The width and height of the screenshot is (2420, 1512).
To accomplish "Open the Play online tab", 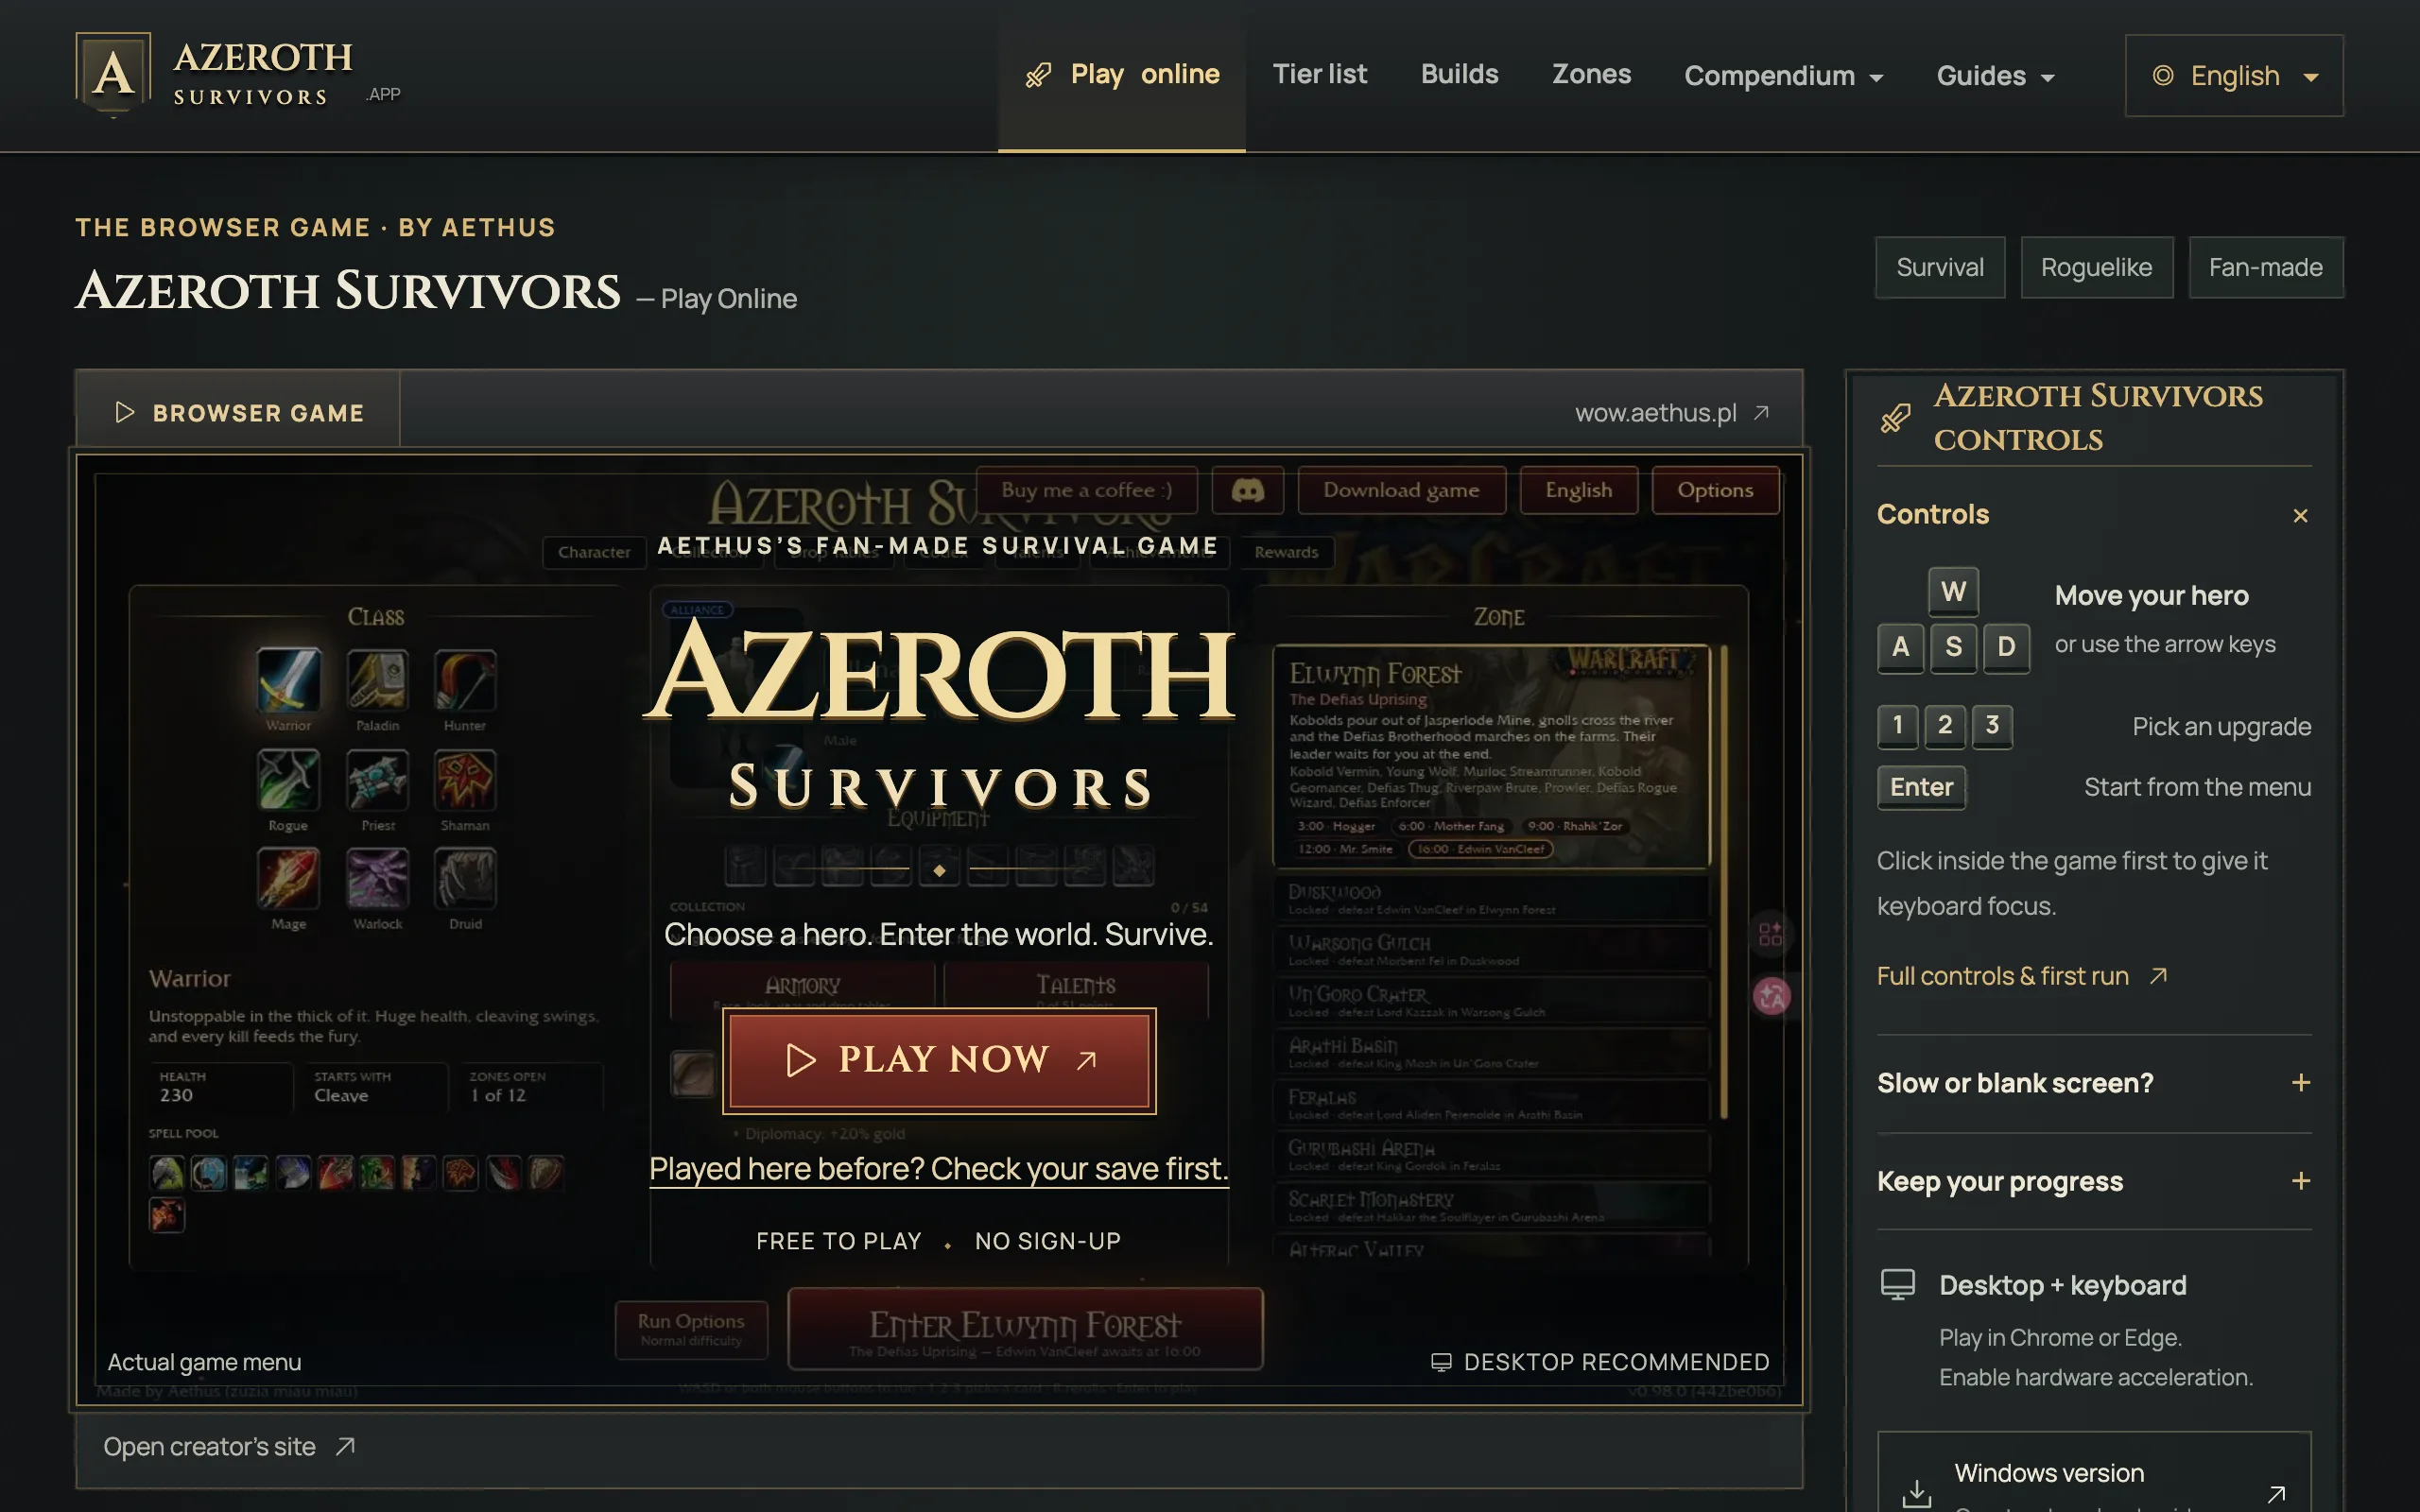I will point(1121,76).
